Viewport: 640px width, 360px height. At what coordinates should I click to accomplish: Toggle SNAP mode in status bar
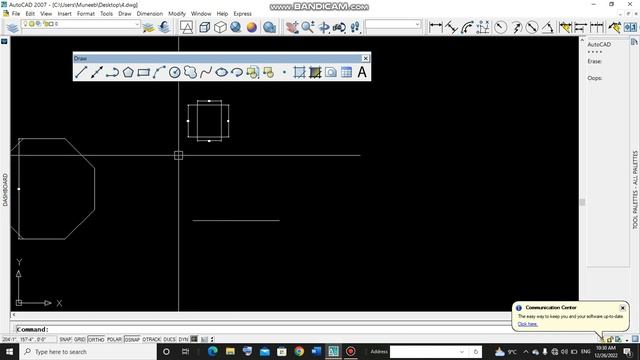pyautogui.click(x=65, y=339)
